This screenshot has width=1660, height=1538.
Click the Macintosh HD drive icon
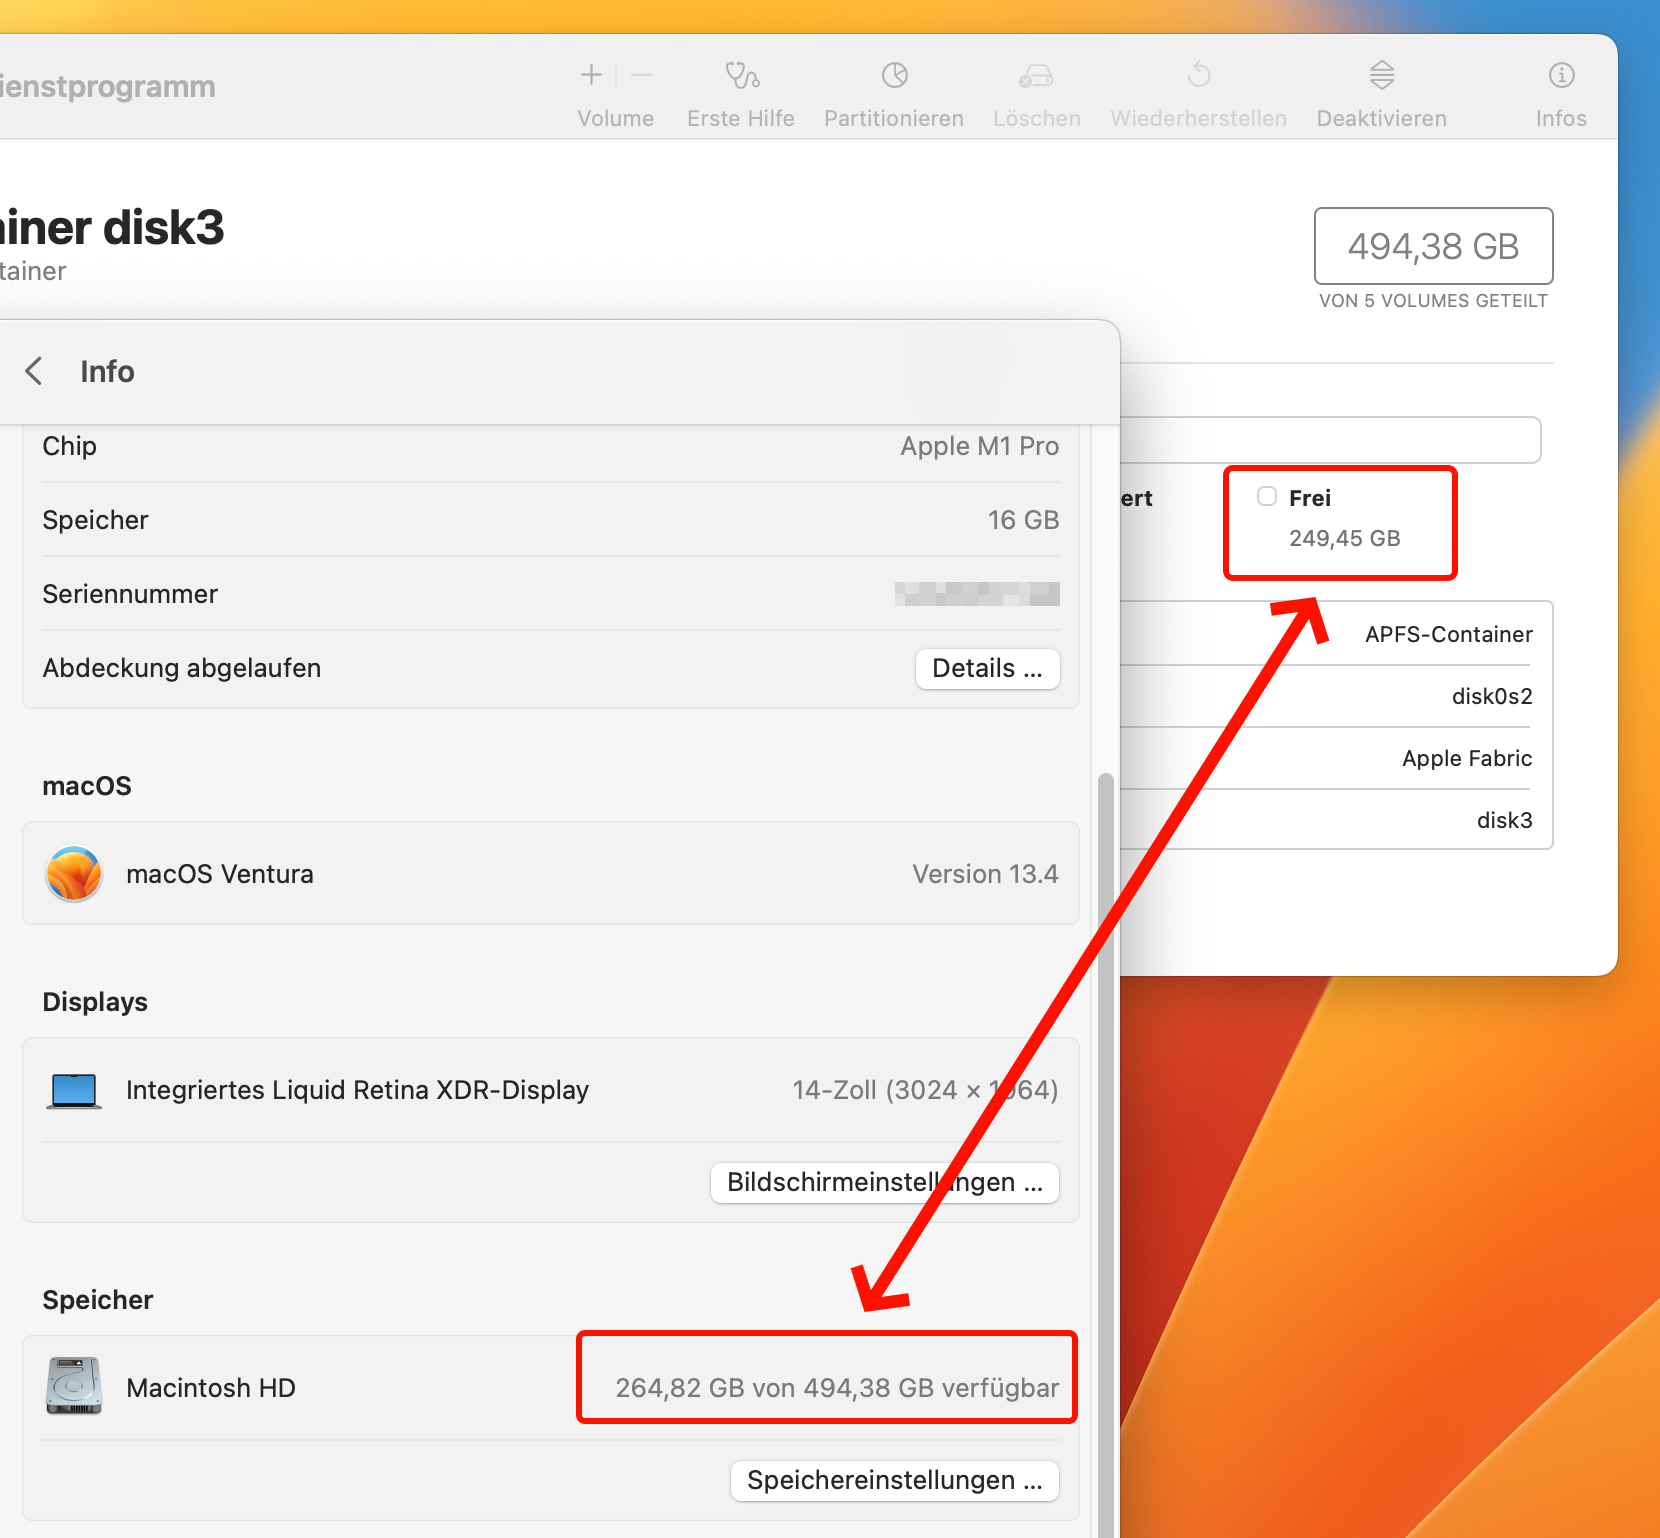coord(74,1387)
